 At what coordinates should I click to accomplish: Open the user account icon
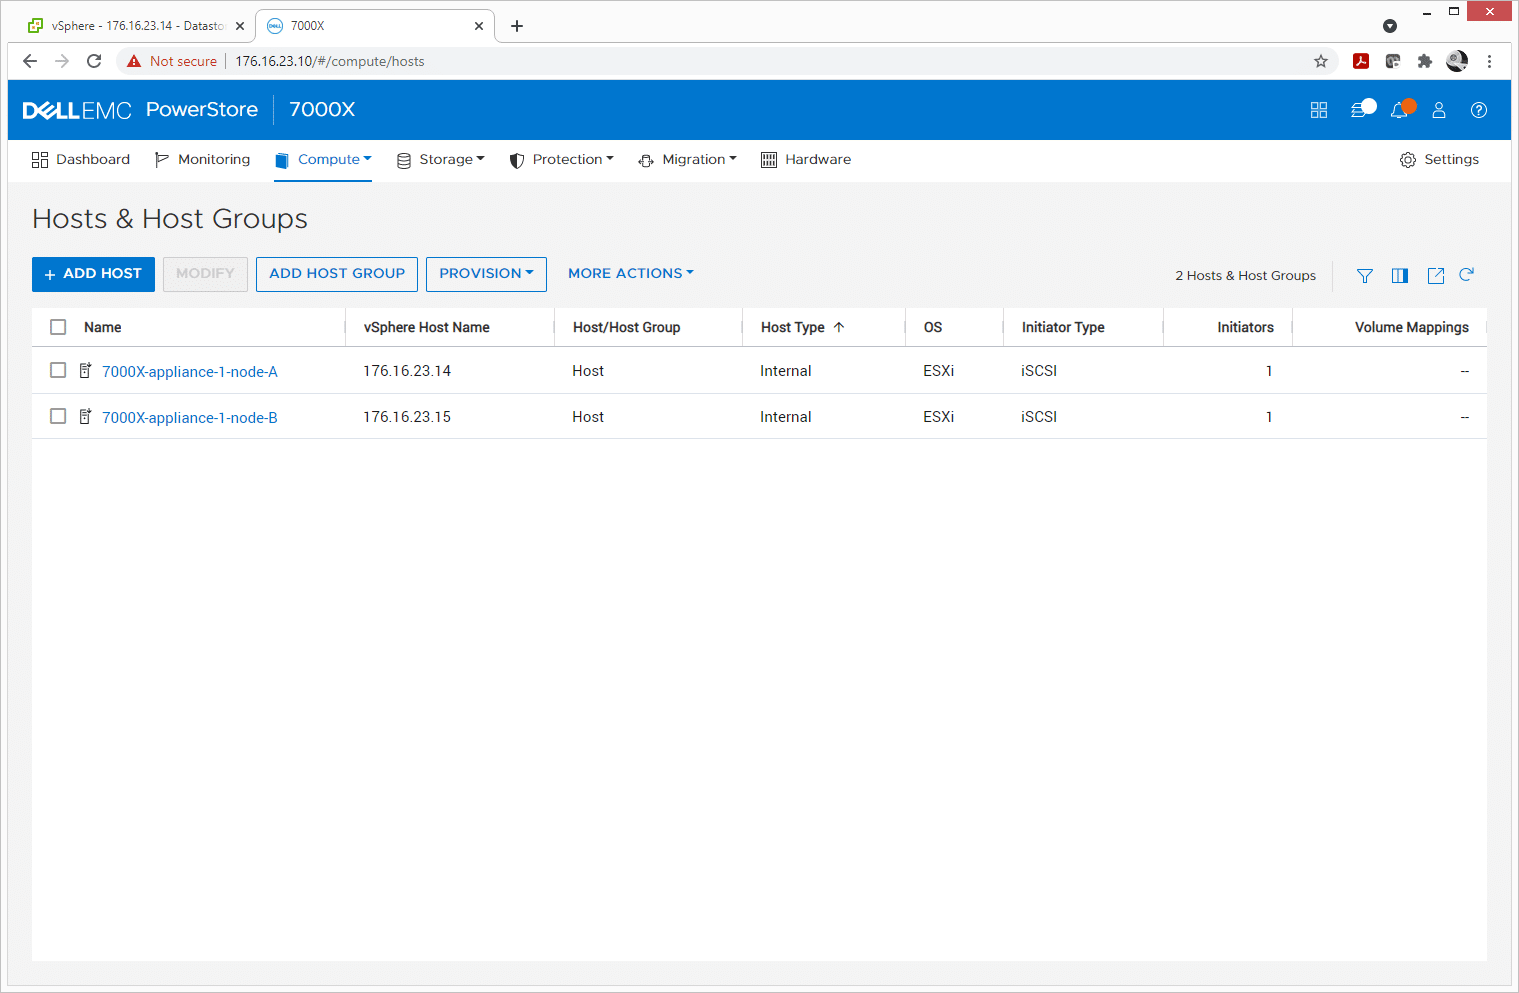1439,110
